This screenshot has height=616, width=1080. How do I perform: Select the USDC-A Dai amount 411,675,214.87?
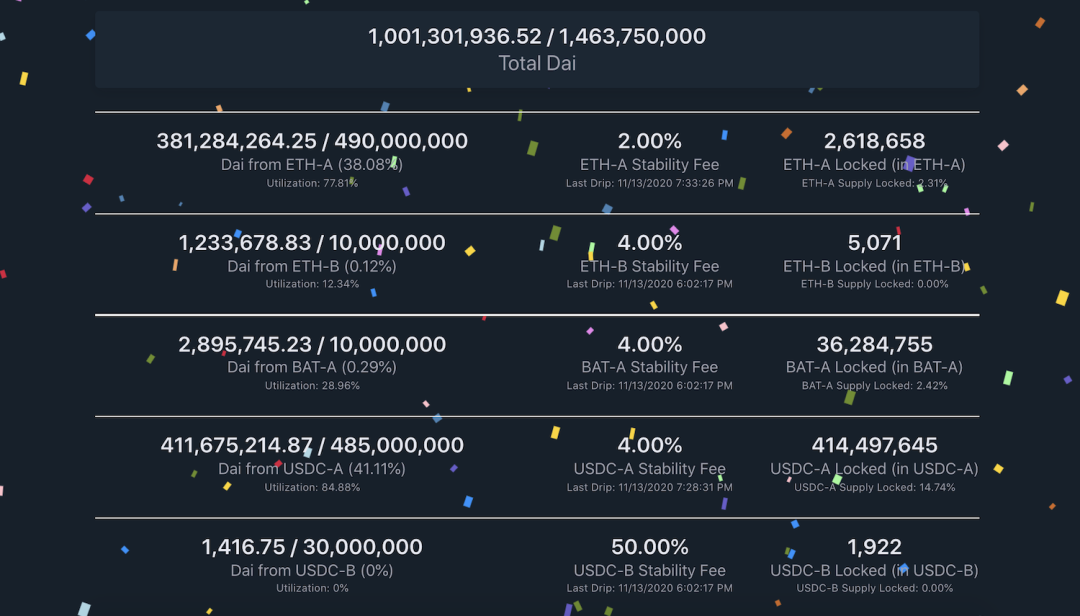tap(236, 445)
